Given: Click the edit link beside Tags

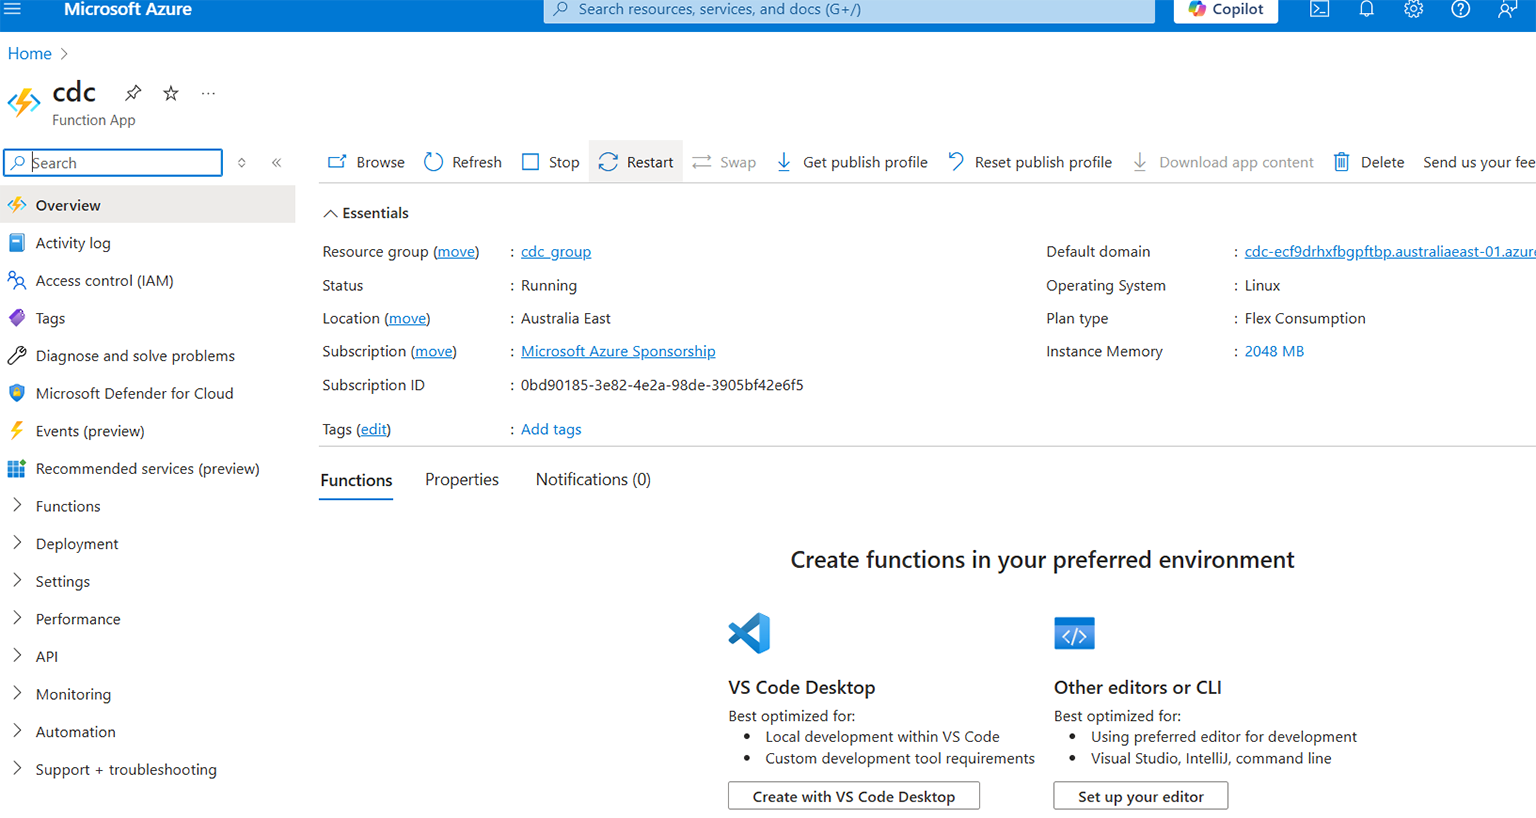Looking at the screenshot, I should (x=374, y=429).
